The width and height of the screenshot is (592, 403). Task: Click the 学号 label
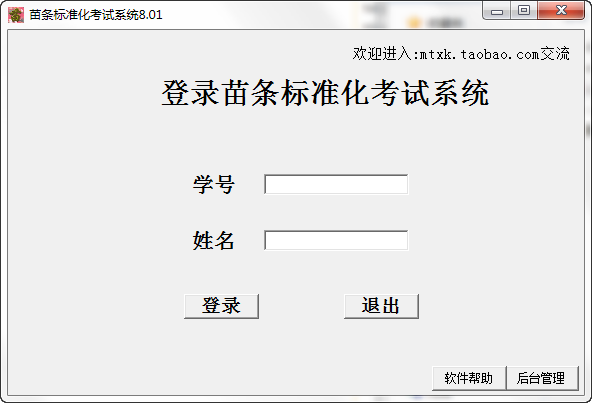coord(214,185)
